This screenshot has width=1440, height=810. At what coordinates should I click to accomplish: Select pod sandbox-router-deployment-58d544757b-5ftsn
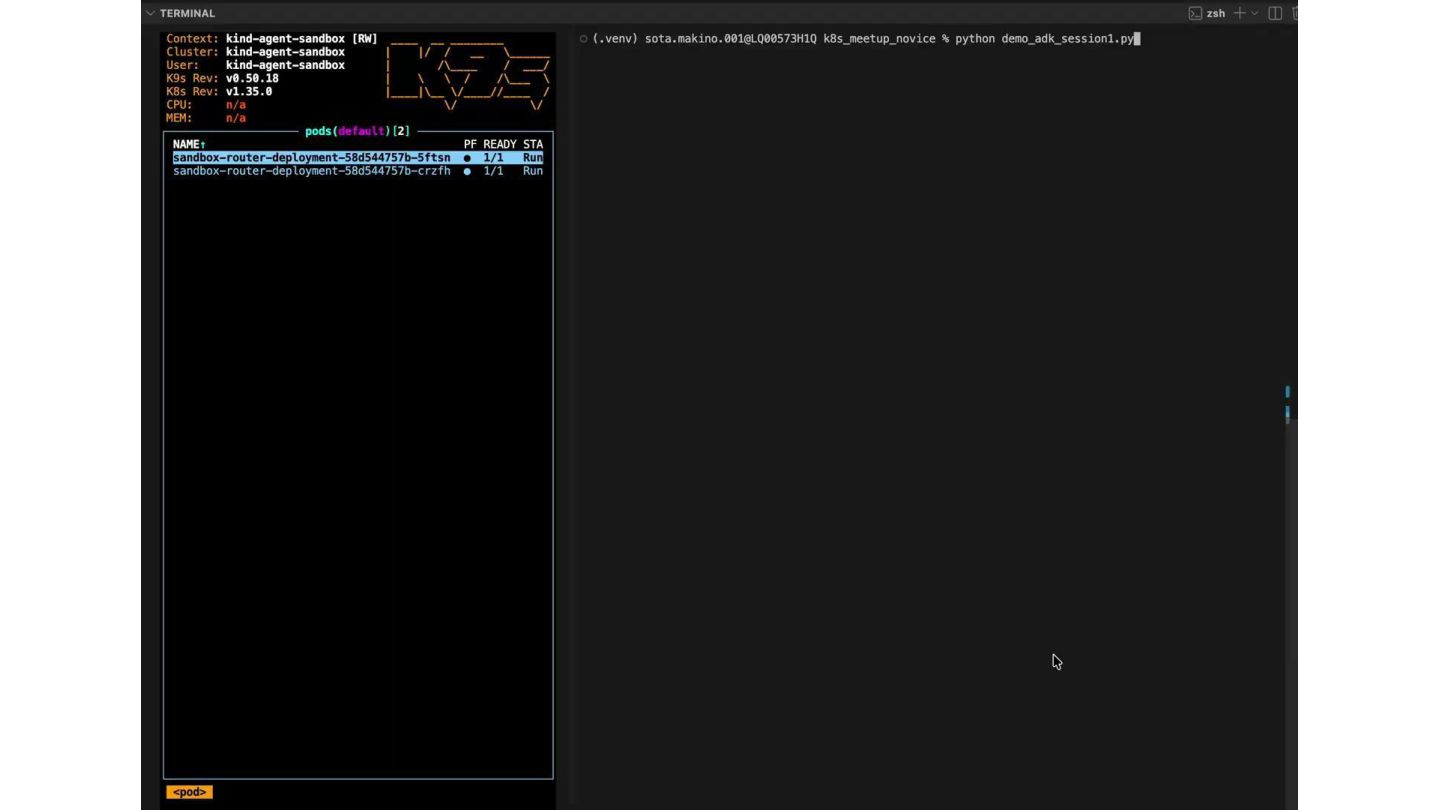pyautogui.click(x=358, y=158)
